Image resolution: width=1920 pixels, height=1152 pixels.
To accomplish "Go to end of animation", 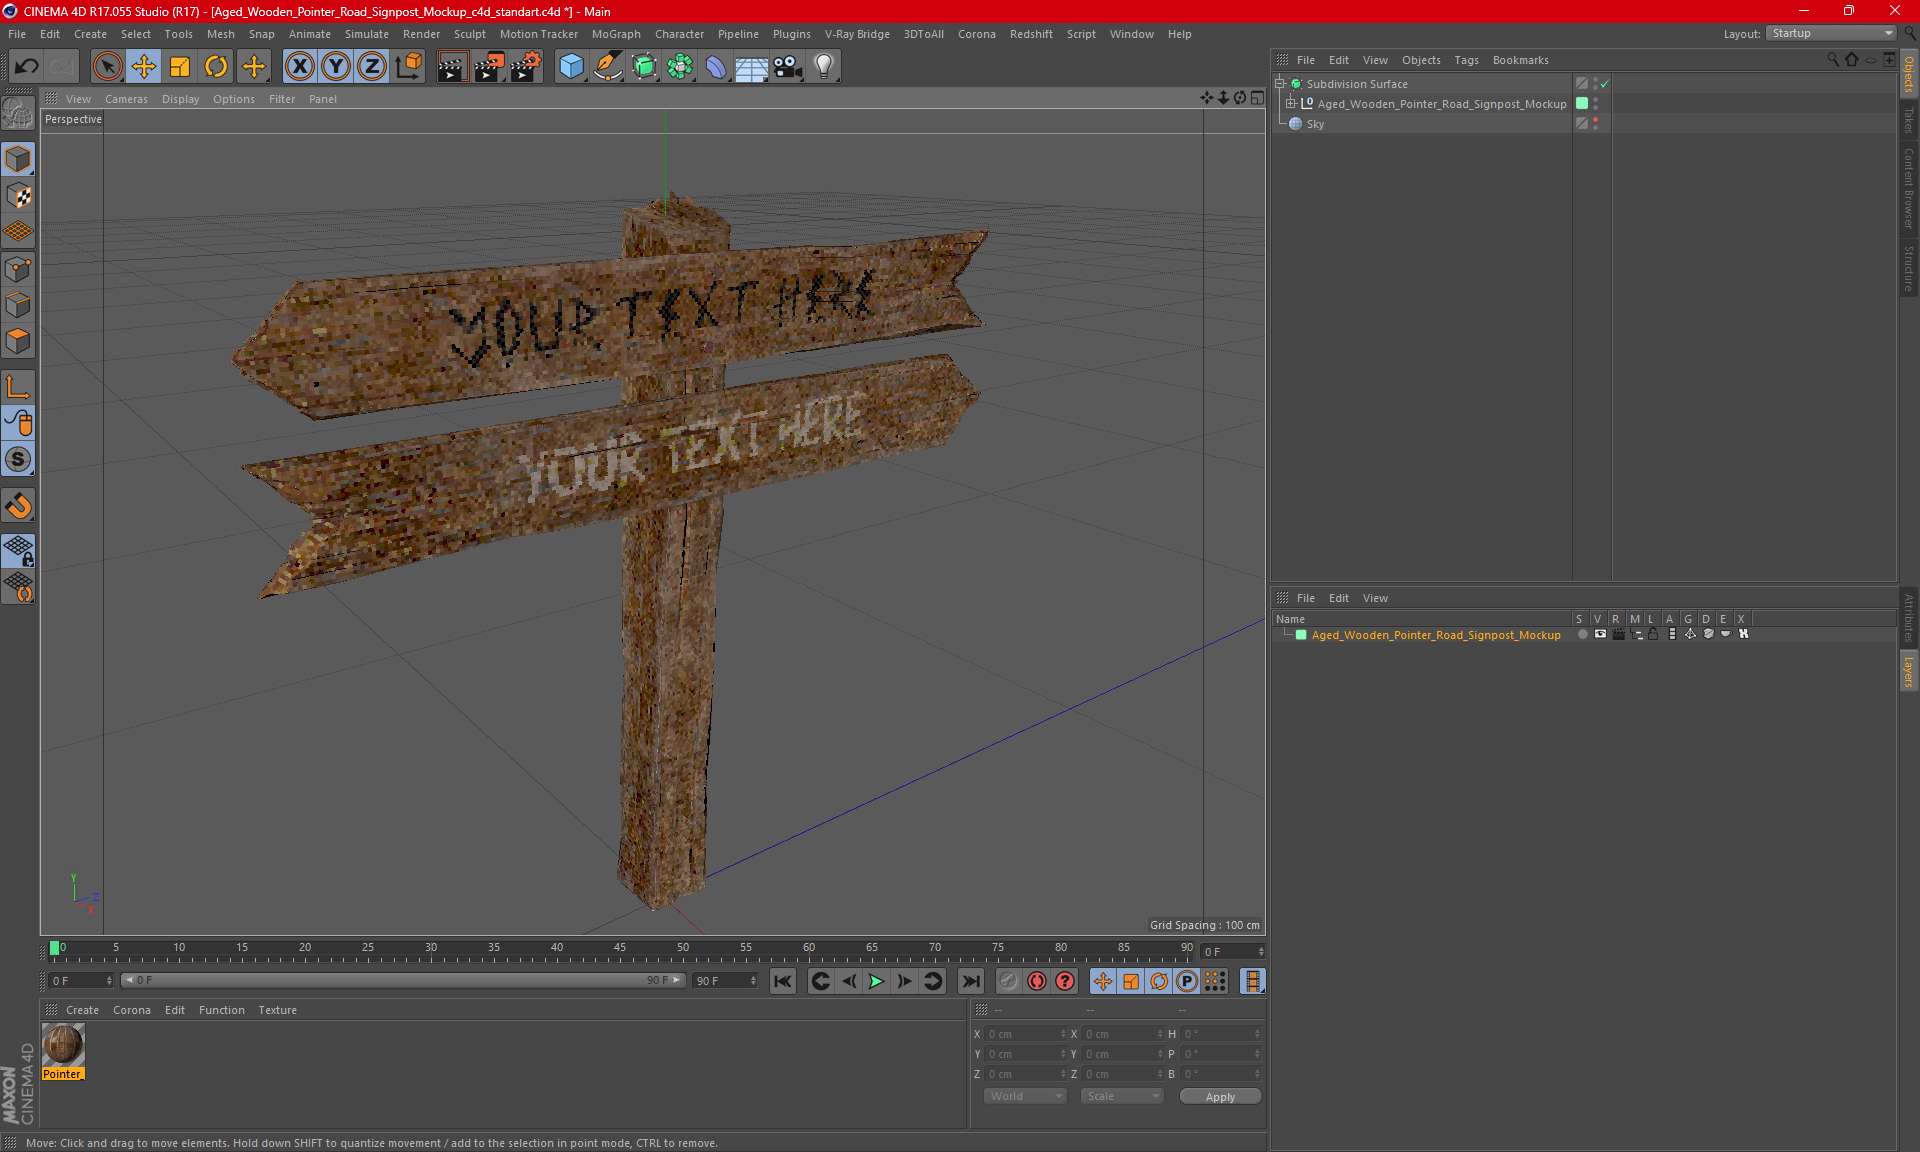I will click(970, 981).
